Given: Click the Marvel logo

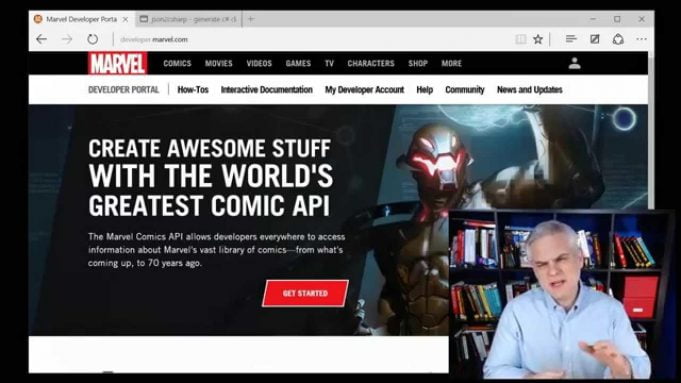Looking at the screenshot, I should click(117, 63).
